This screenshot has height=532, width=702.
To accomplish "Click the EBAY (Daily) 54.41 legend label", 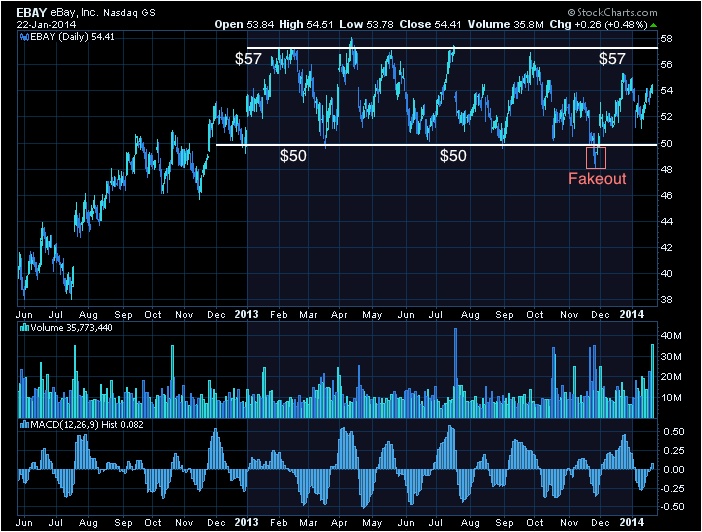I will pyautogui.click(x=73, y=37).
